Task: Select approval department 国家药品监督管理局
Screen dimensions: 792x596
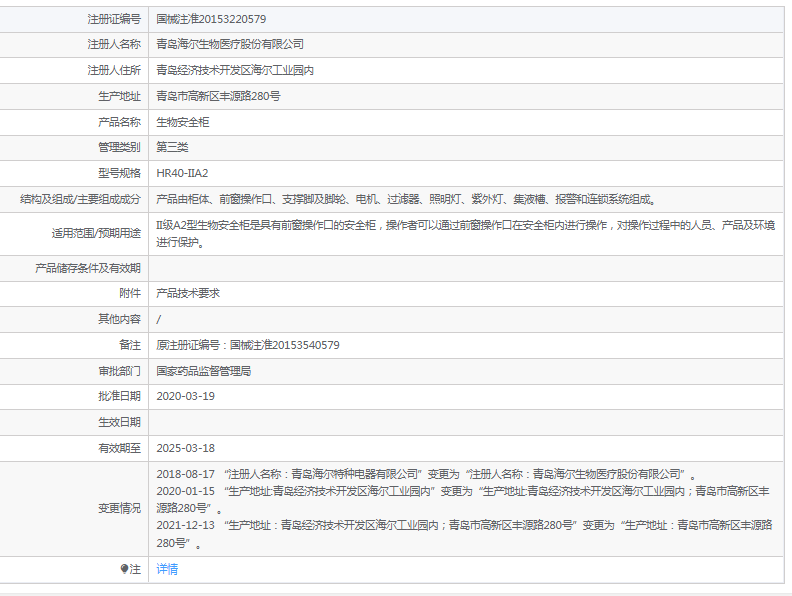Action: tap(204, 371)
